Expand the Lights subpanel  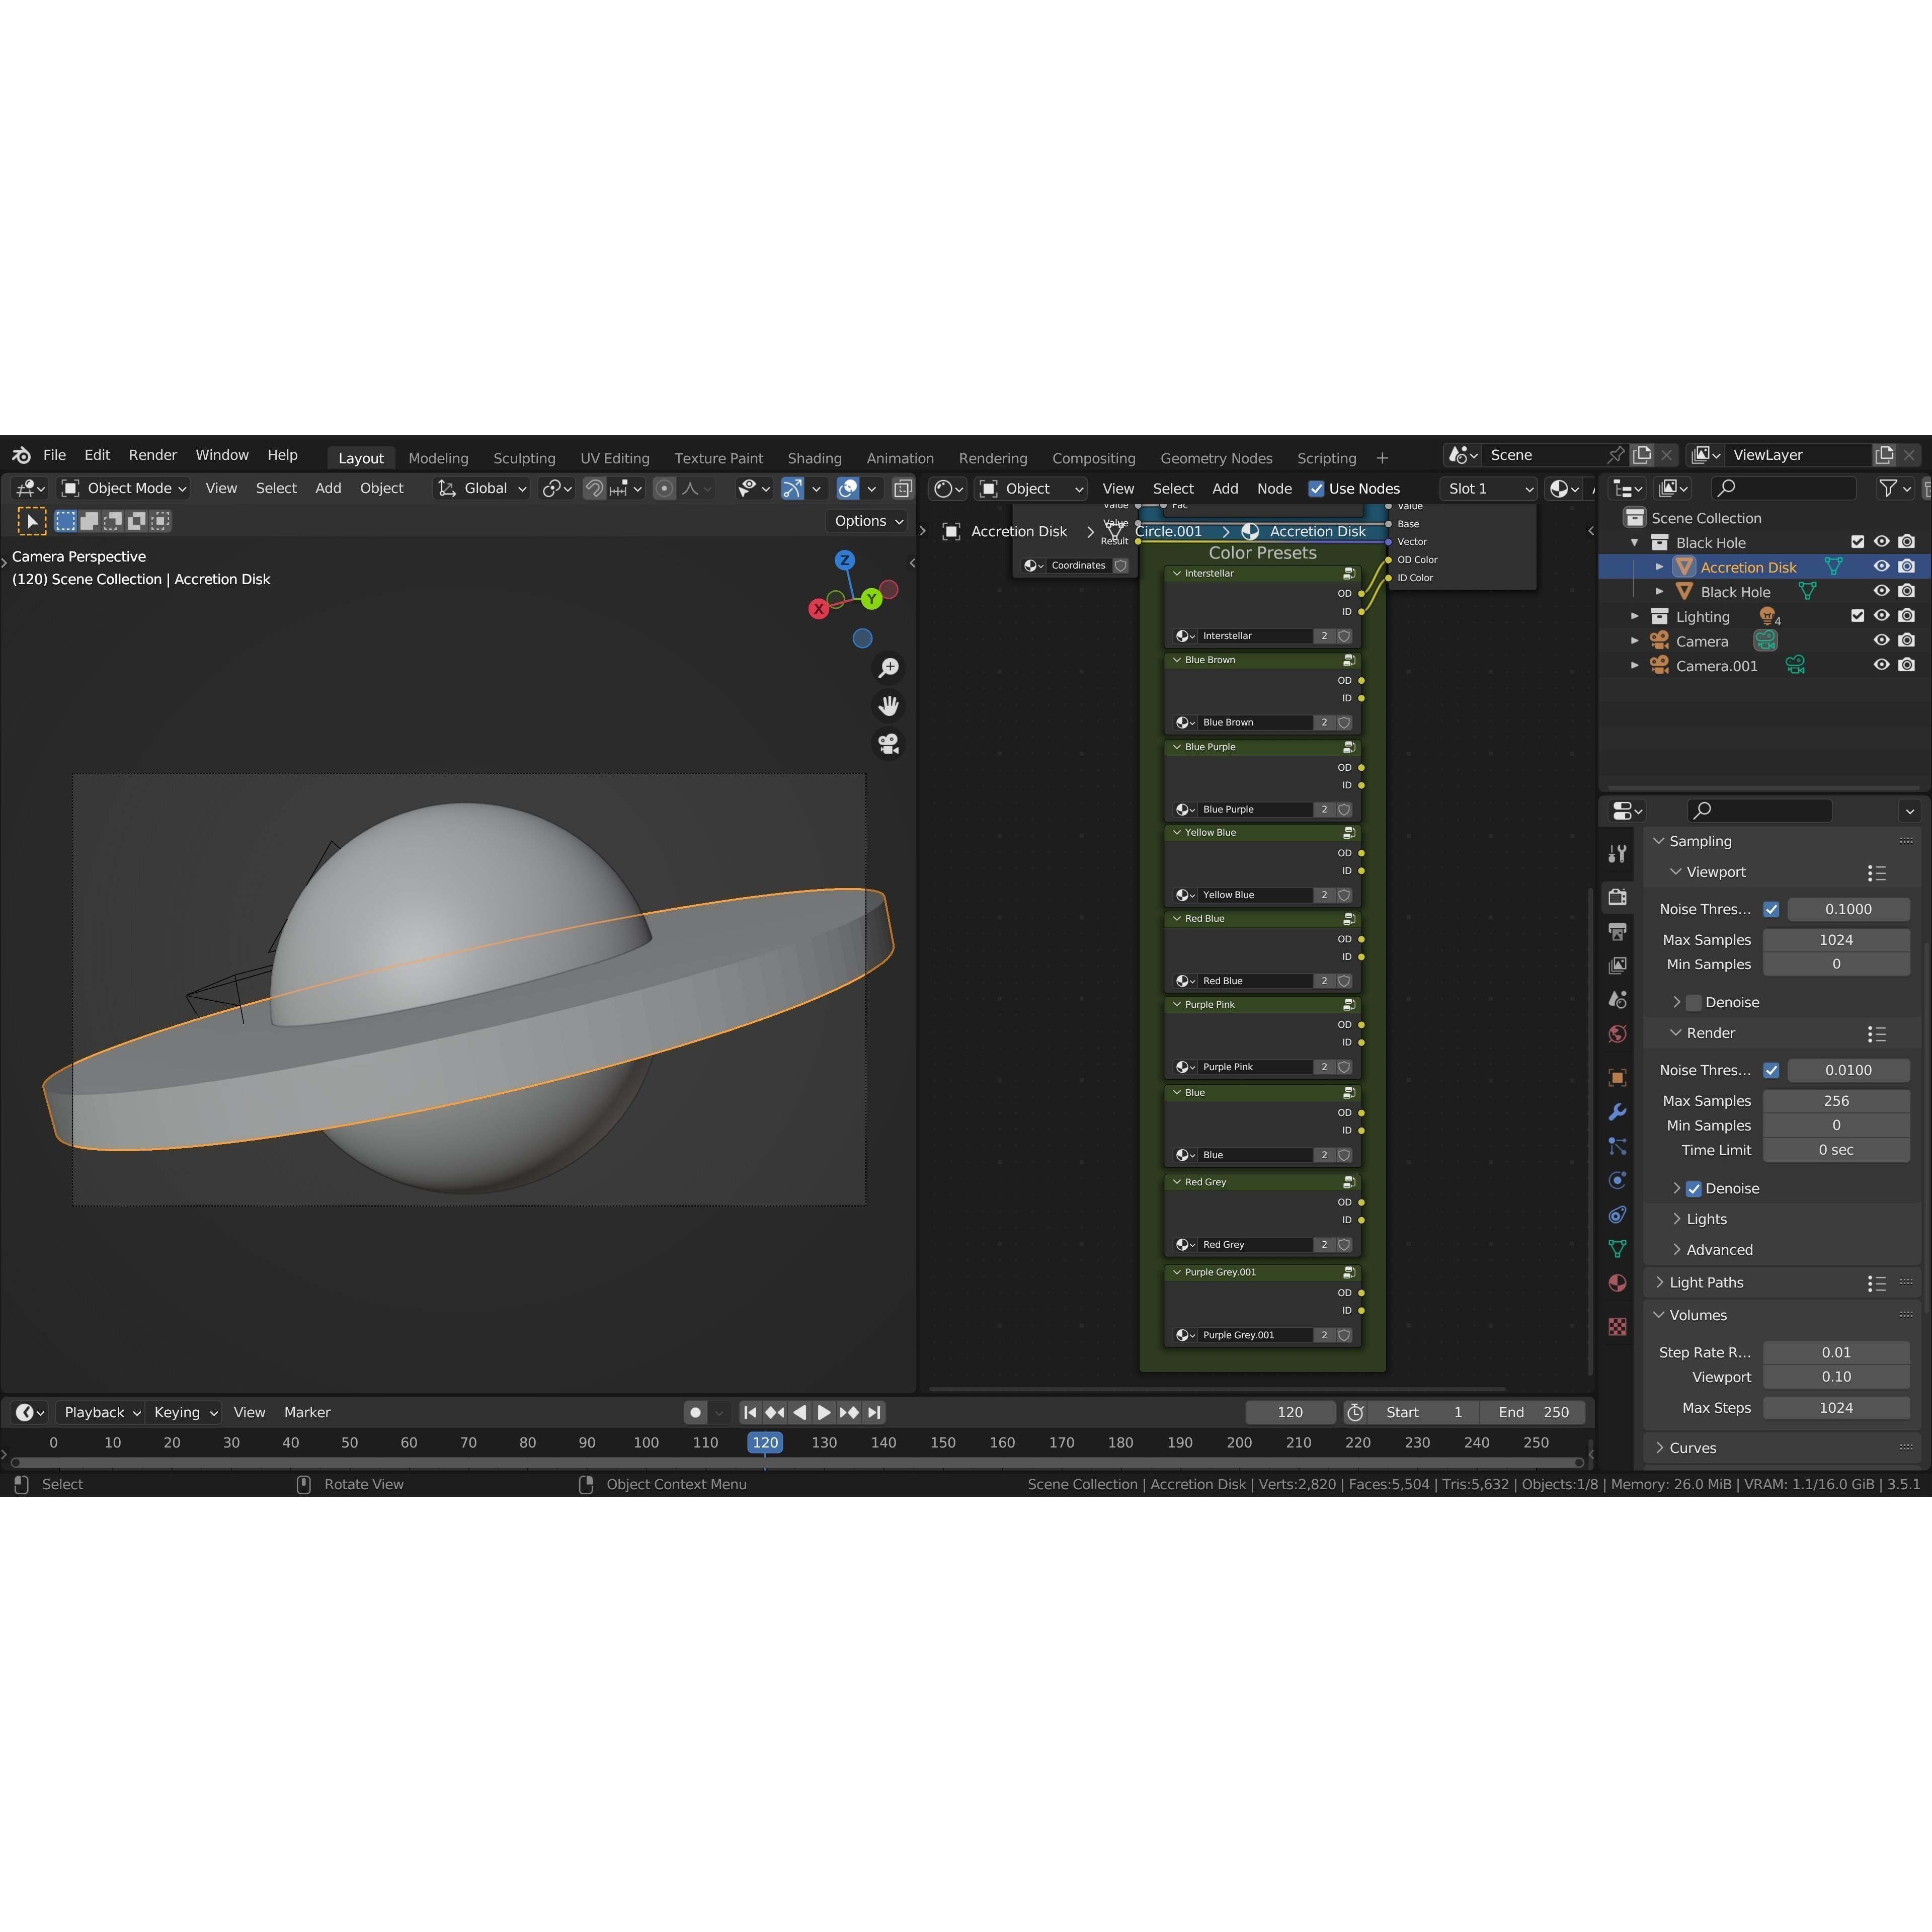pyautogui.click(x=1677, y=1219)
